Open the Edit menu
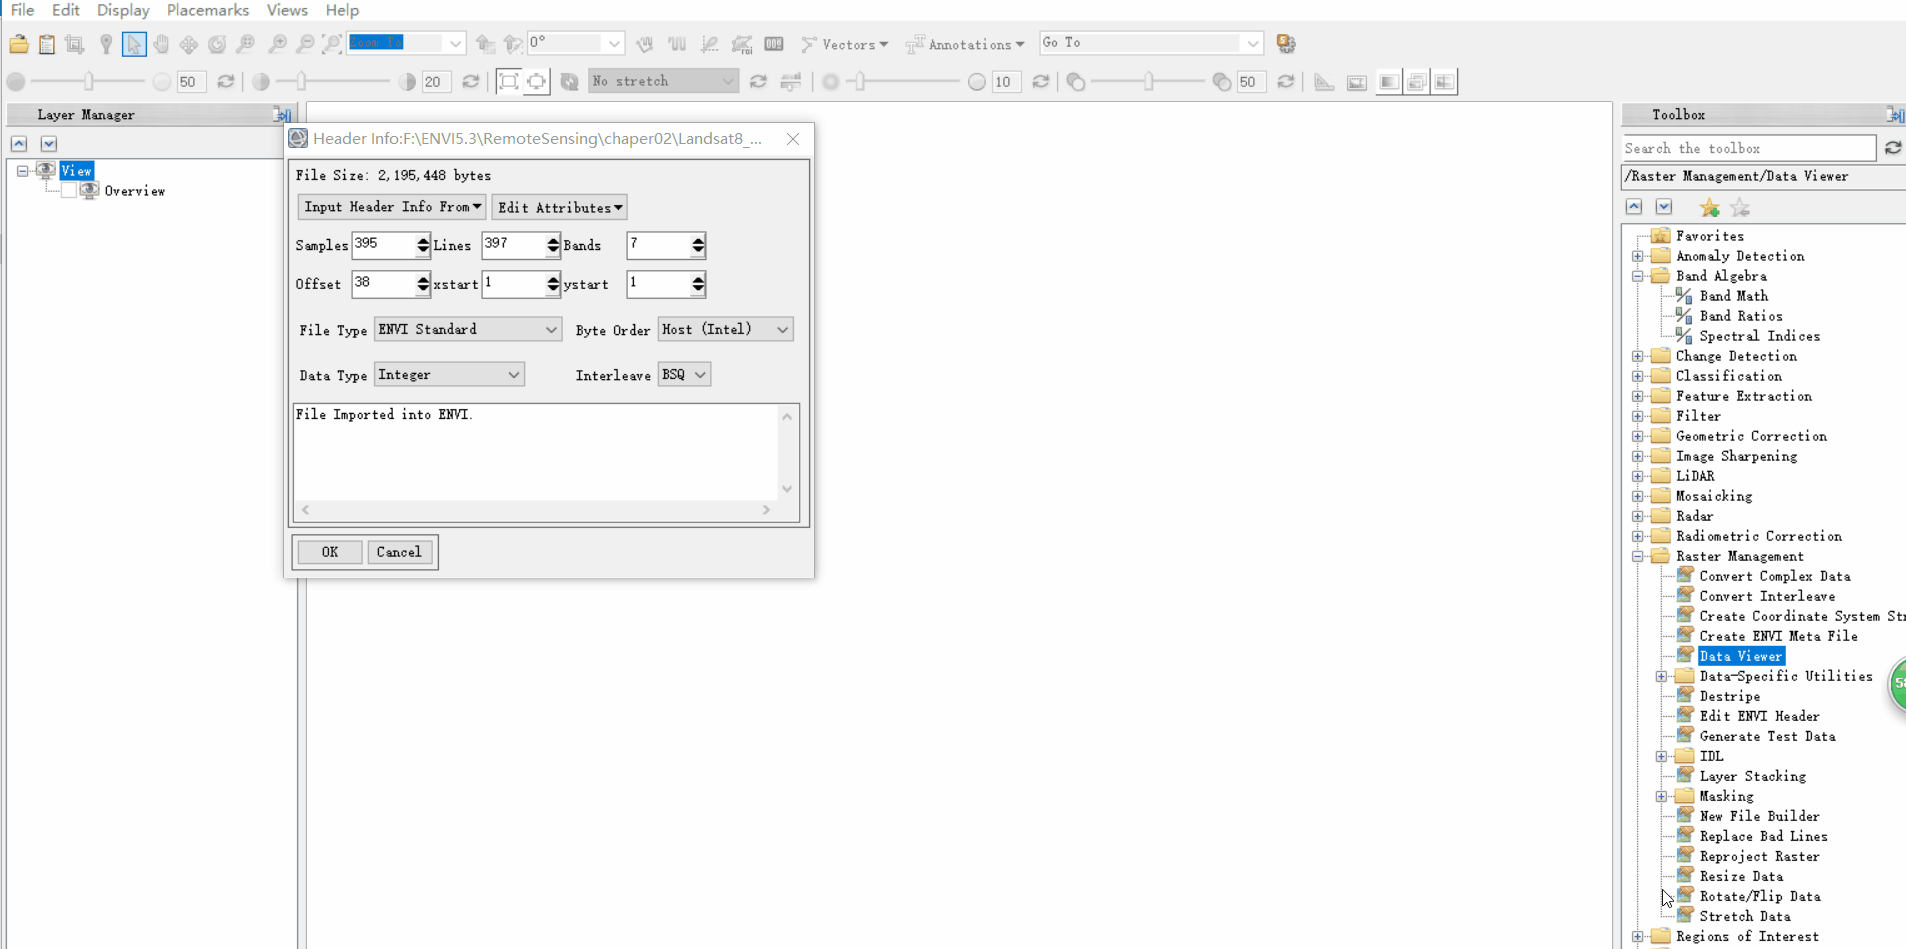Viewport: 1906px width, 949px height. pos(65,10)
